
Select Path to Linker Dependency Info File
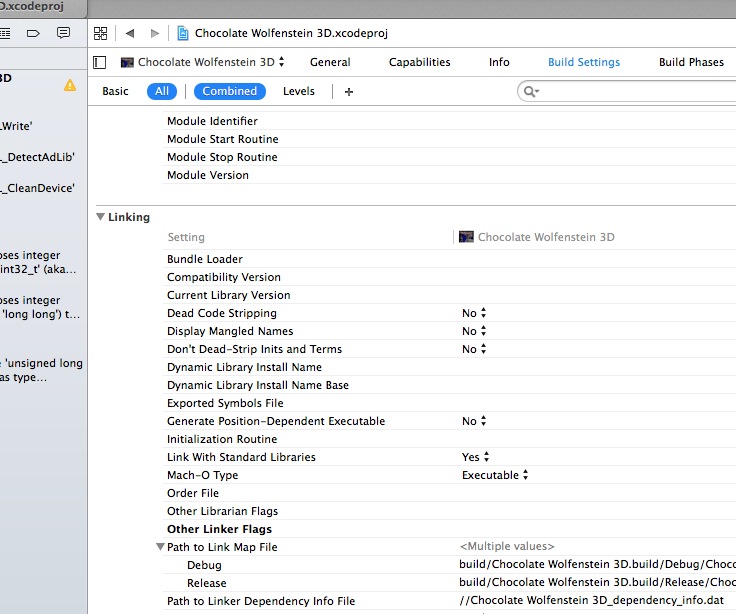(261, 601)
